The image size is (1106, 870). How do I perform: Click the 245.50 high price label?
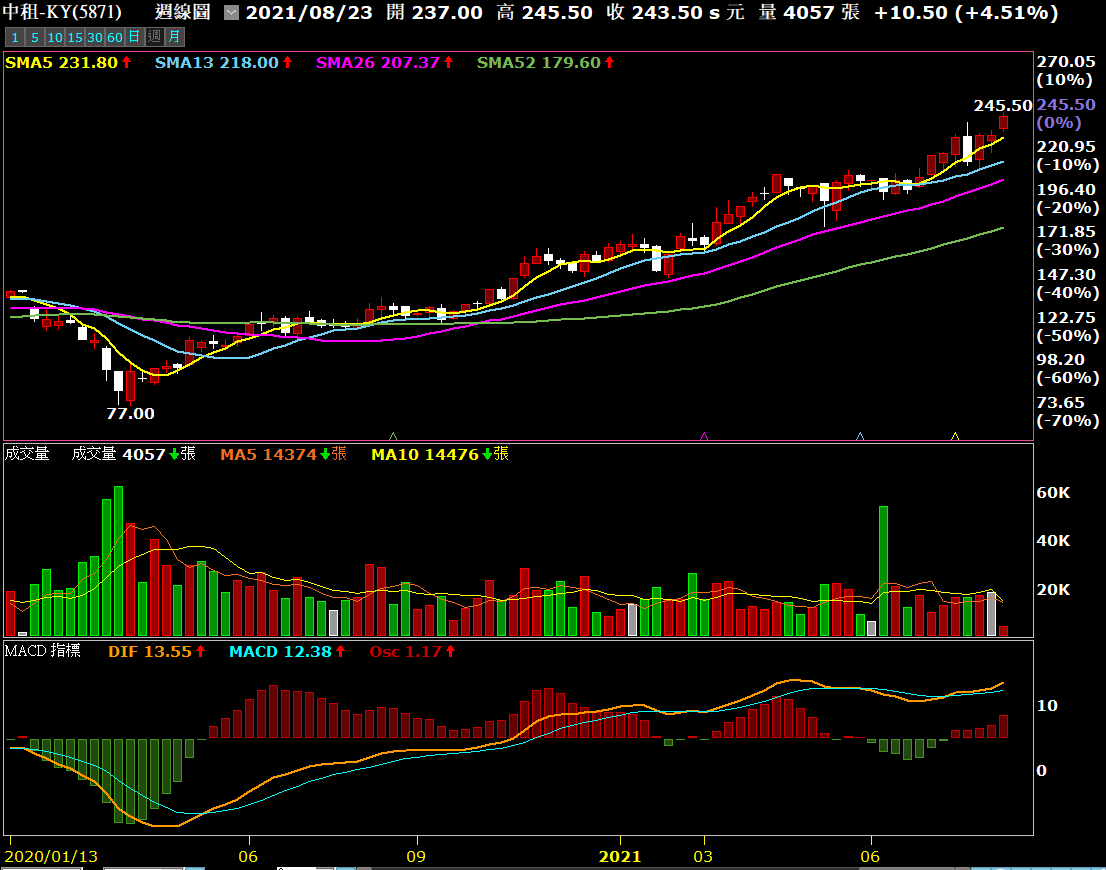click(x=1002, y=105)
